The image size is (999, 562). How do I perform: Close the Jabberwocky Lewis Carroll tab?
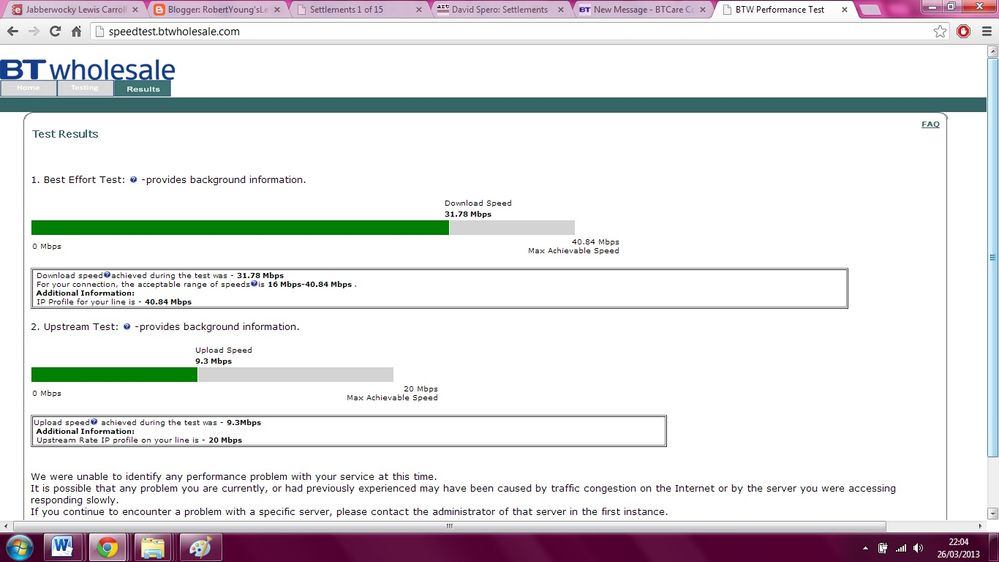click(135, 10)
